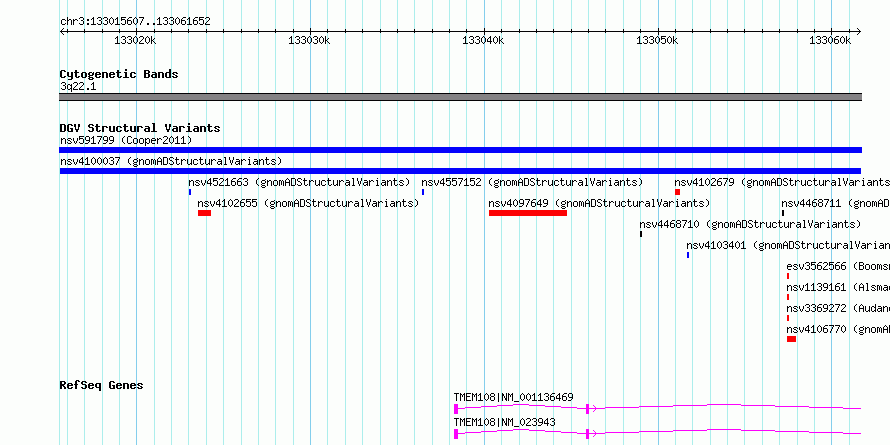Select the small blue nsv4103401 marker
This screenshot has width=890, height=445.
tap(688, 255)
